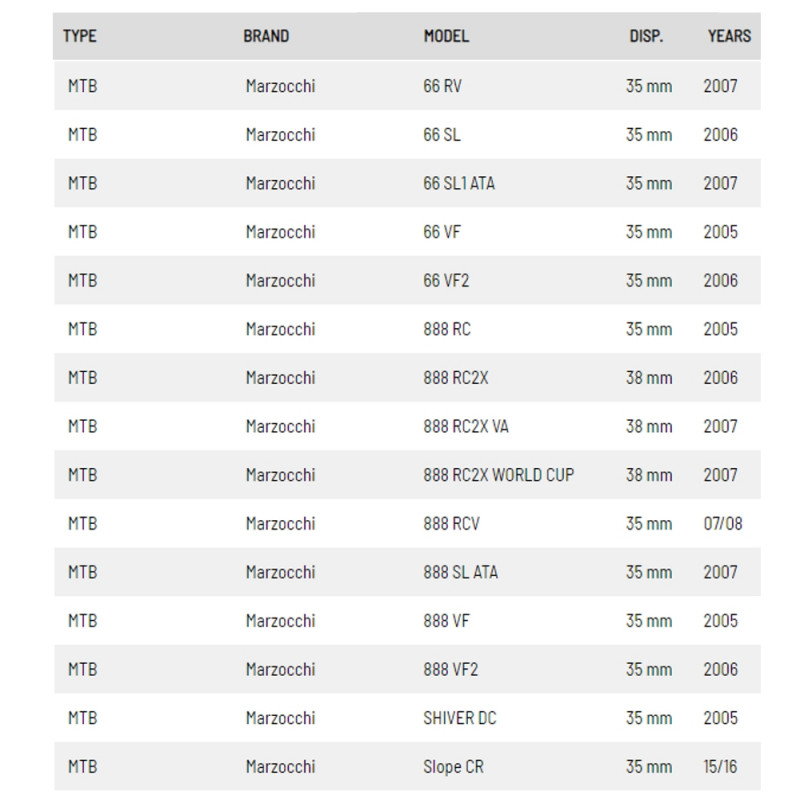The height and width of the screenshot is (800, 800).
Task: Select the 888 VF2 model entry
Action: point(450,669)
